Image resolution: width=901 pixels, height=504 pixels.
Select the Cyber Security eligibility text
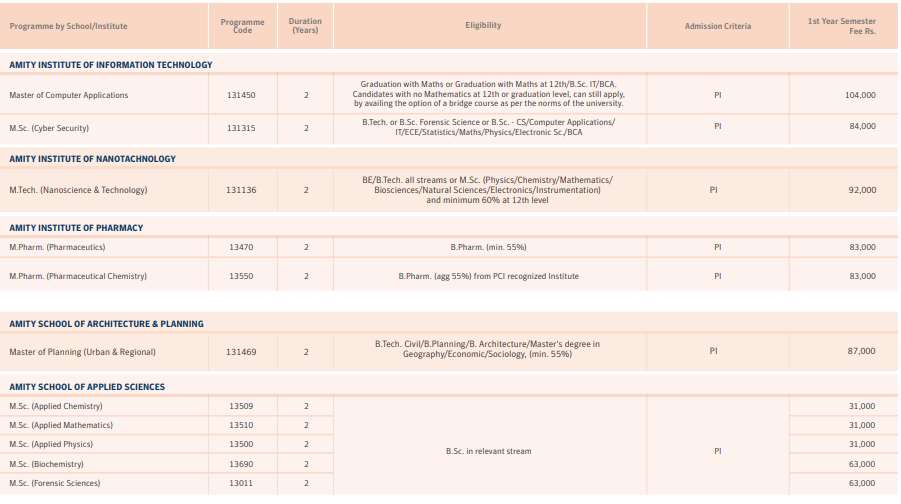coord(488,128)
